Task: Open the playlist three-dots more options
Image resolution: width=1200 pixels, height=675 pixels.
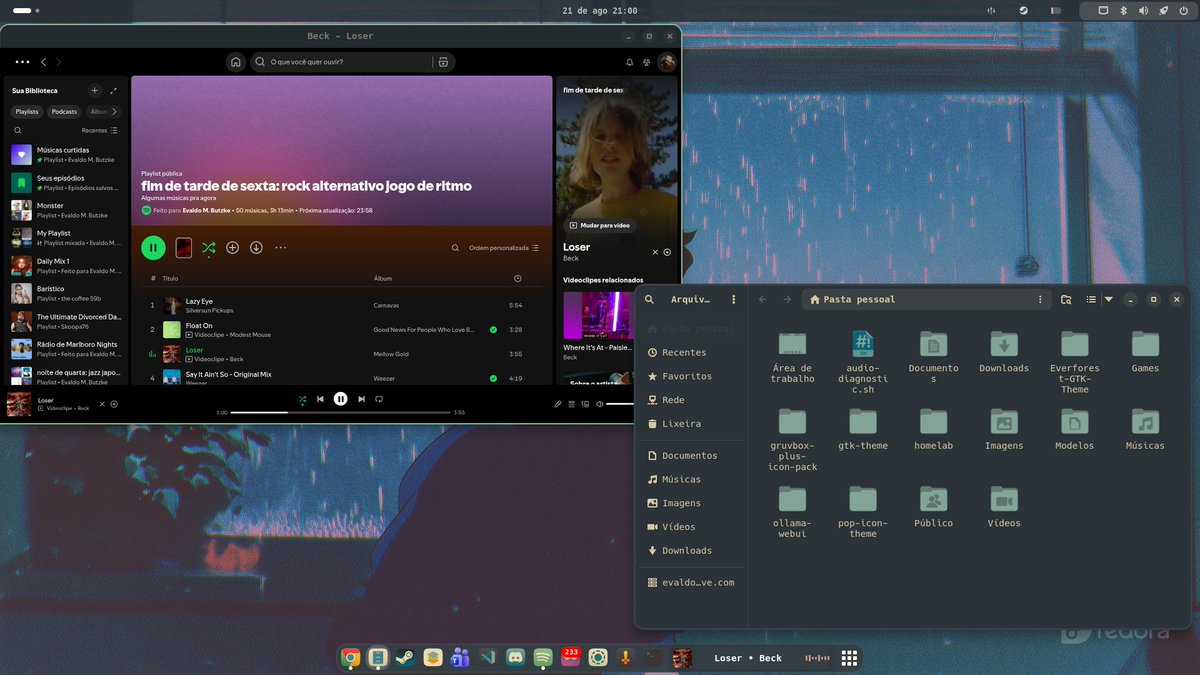Action: click(280, 247)
